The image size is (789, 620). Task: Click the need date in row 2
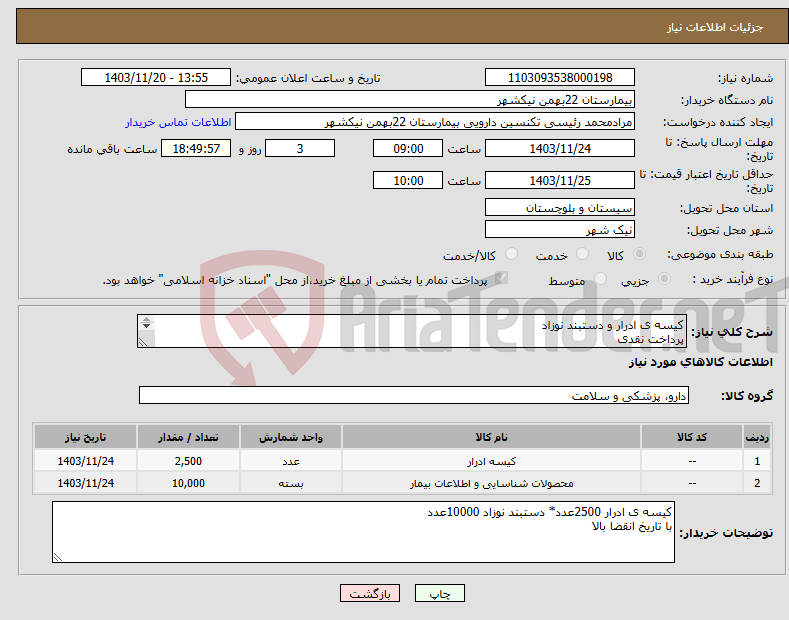pyautogui.click(x=86, y=483)
